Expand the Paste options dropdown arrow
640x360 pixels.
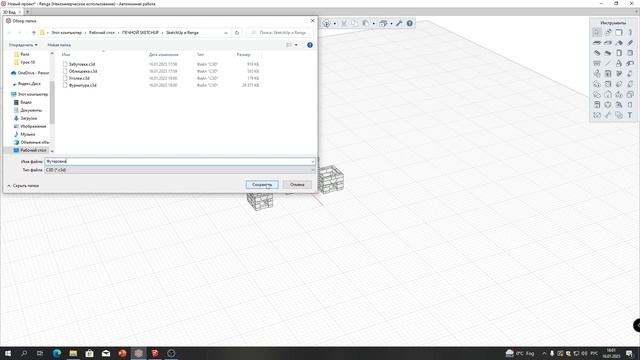[373, 24]
